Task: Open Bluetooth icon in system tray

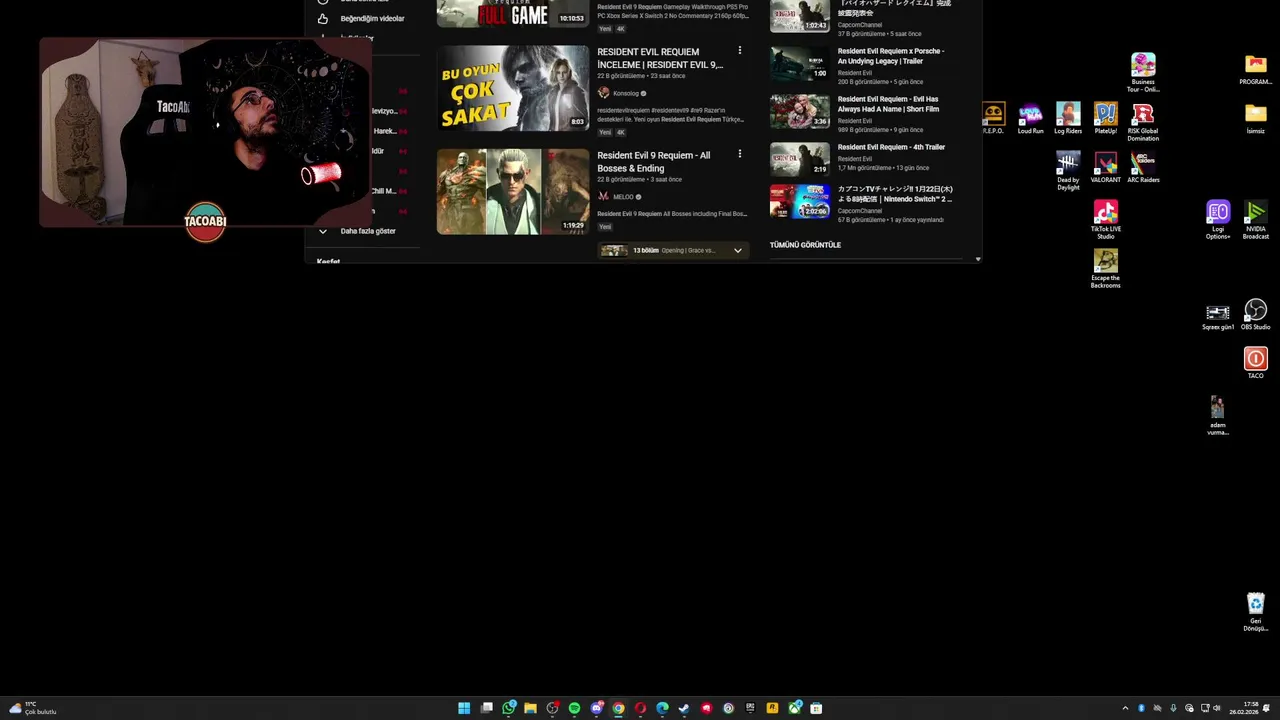Action: click(1141, 708)
